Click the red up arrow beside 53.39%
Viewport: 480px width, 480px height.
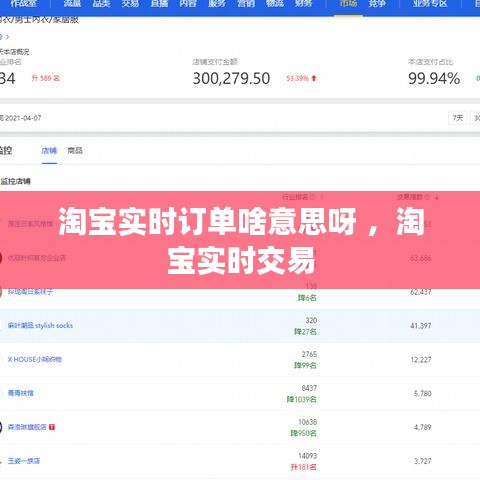coord(314,78)
